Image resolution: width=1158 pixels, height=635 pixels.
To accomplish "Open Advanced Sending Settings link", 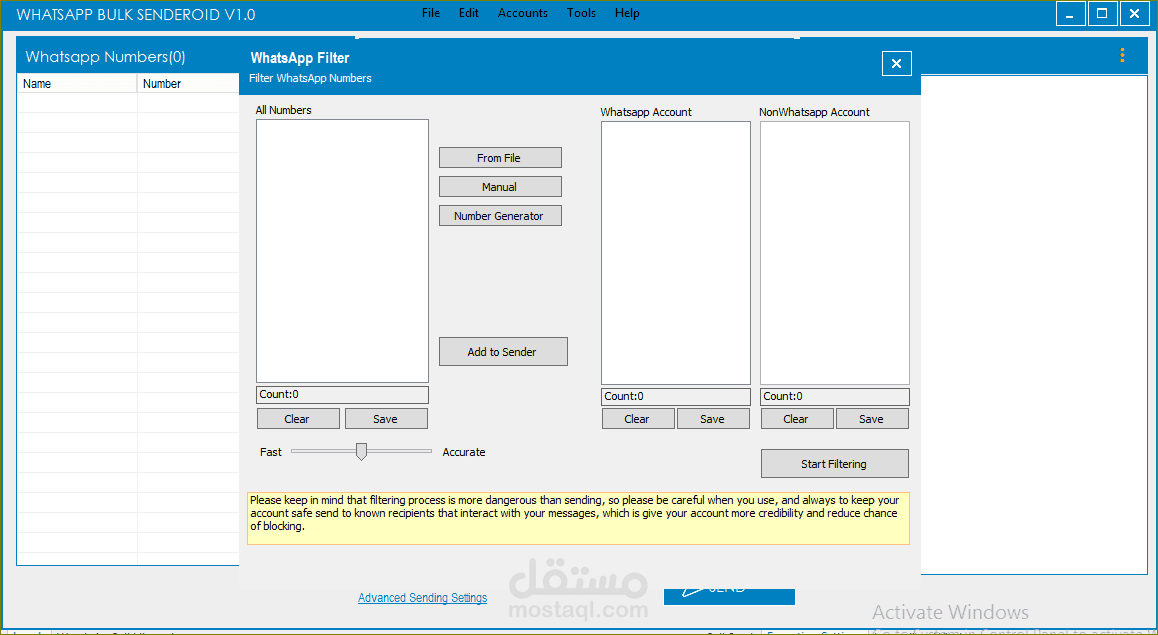I will point(422,597).
